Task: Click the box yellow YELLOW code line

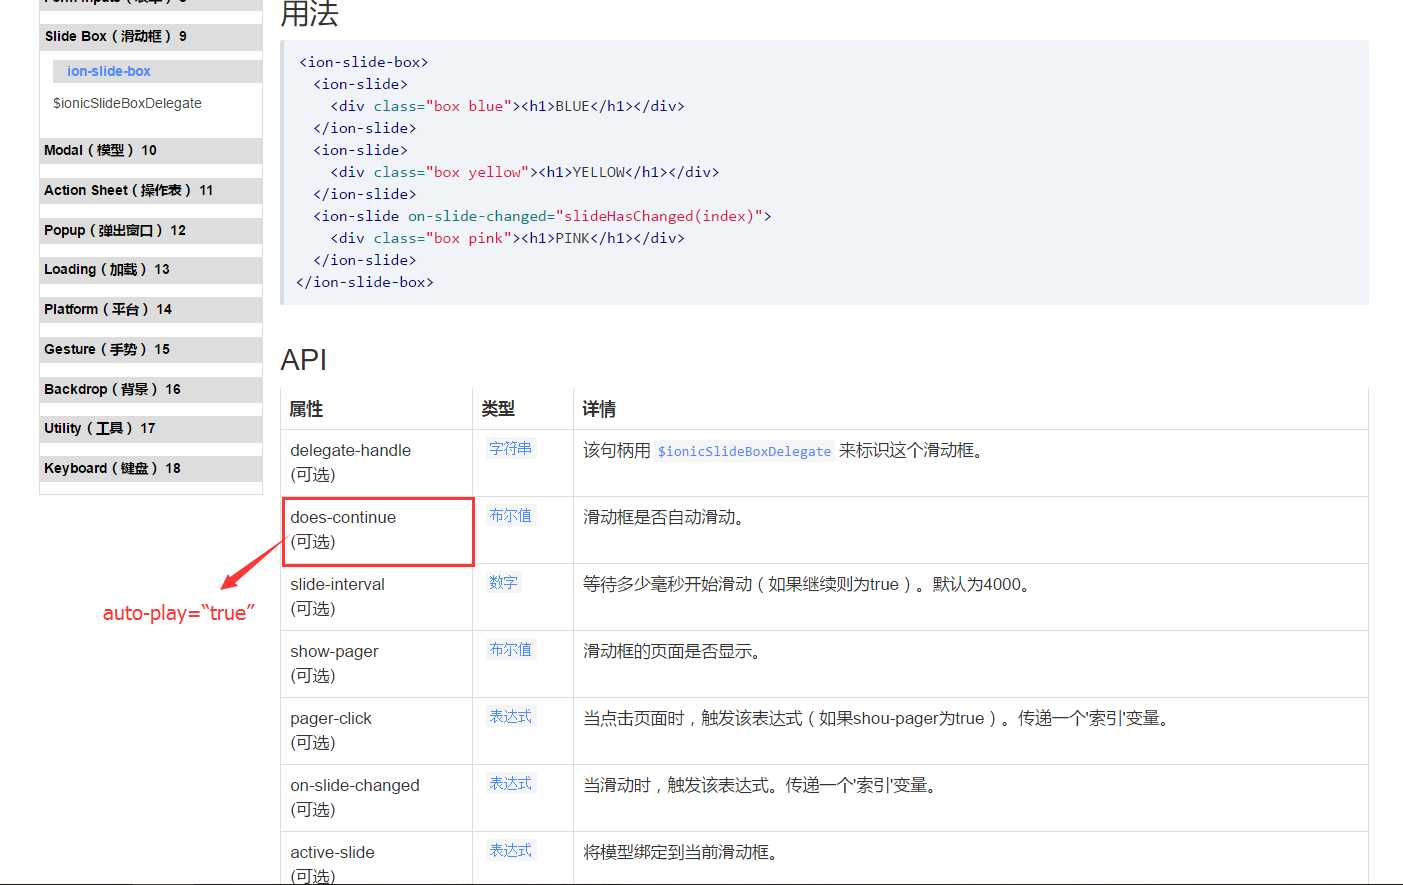Action: [525, 172]
